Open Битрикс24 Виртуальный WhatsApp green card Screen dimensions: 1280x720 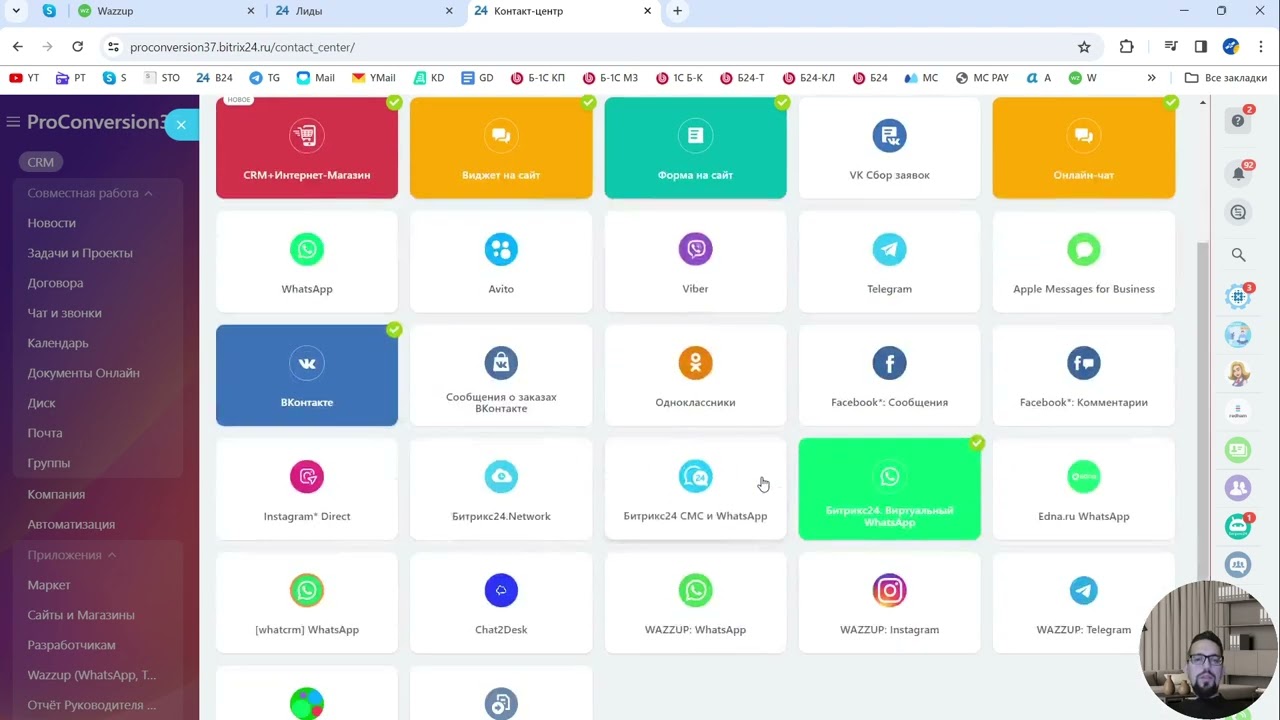click(x=889, y=489)
